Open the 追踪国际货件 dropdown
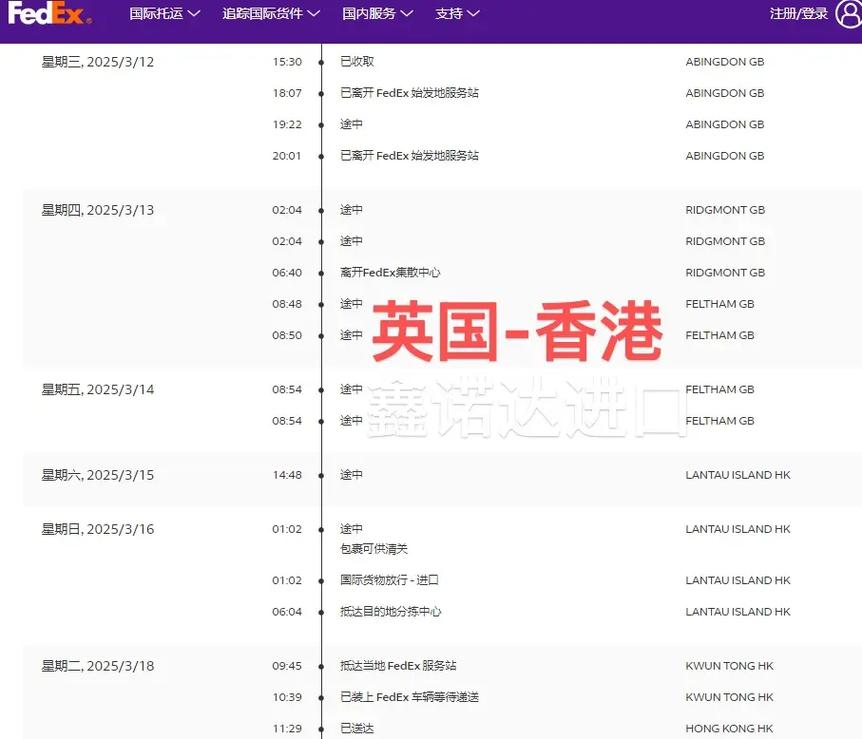862x739 pixels. pyautogui.click(x=270, y=14)
